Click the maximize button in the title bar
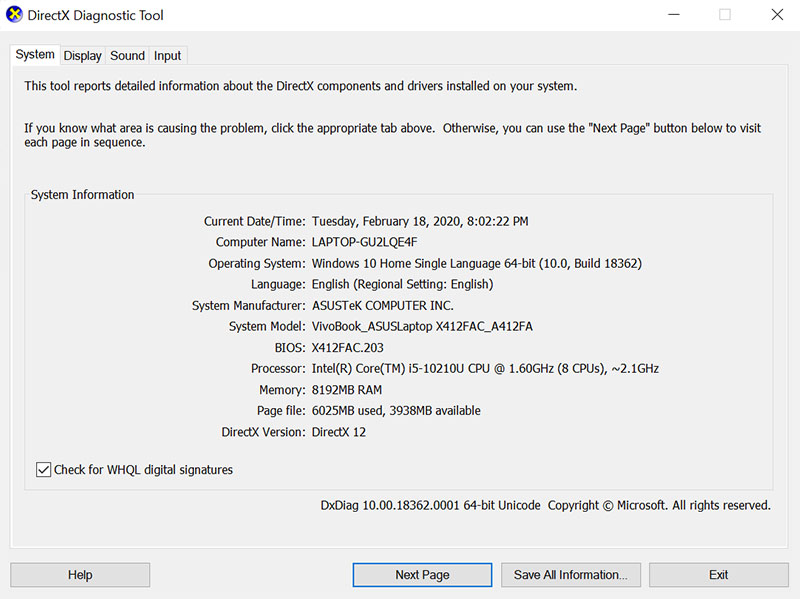 pyautogui.click(x=725, y=15)
